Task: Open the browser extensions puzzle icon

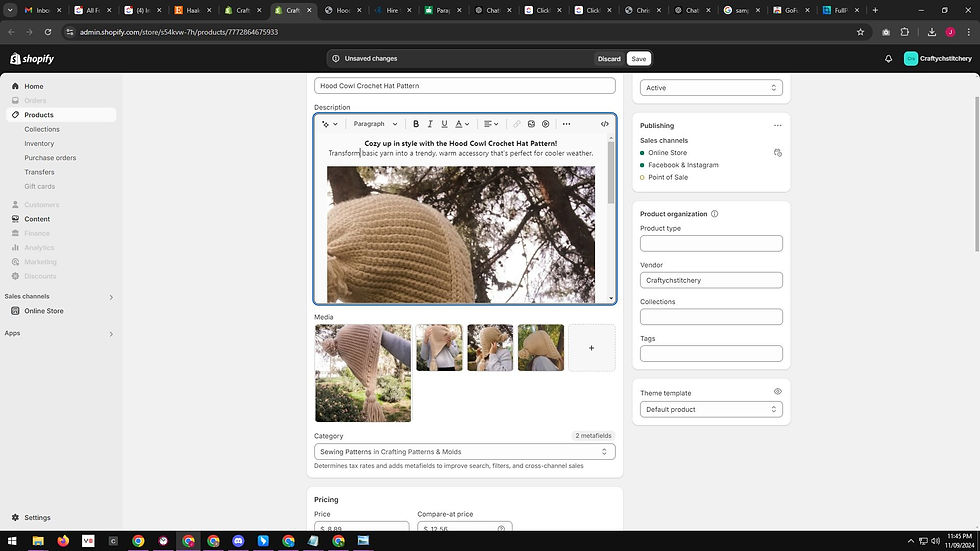Action: [904, 32]
